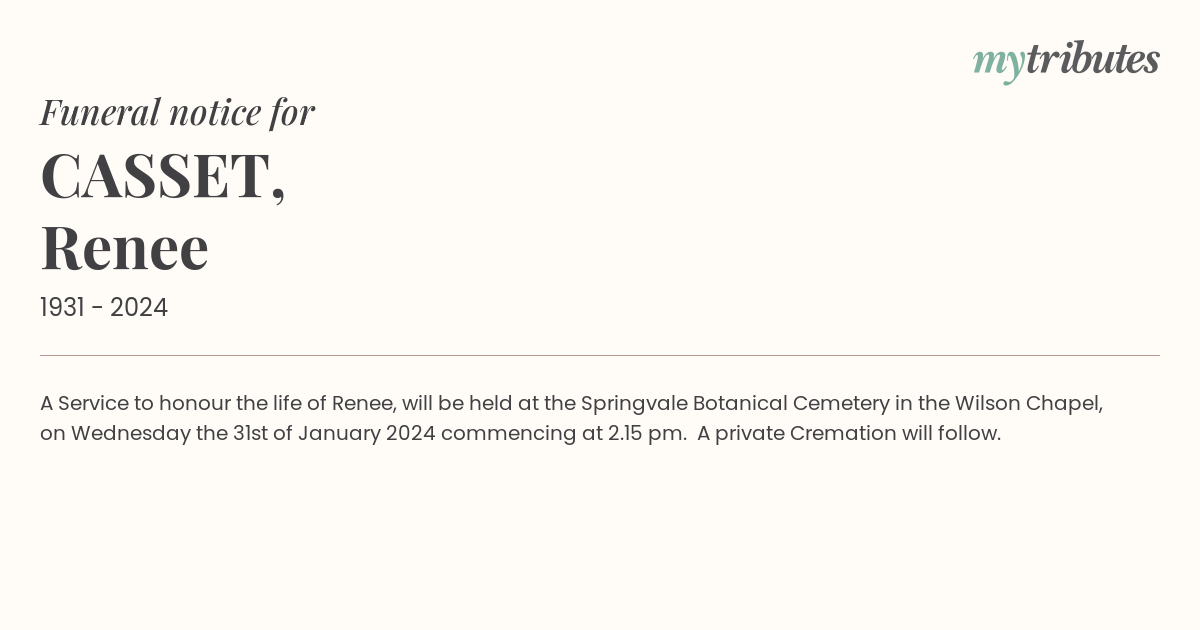Click the green "my" part of logo
The height and width of the screenshot is (630, 1200).
(x=999, y=64)
